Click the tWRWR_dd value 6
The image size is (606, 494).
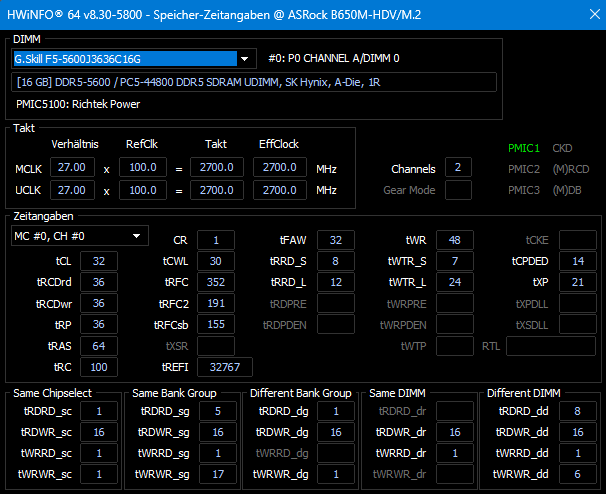tap(577, 474)
